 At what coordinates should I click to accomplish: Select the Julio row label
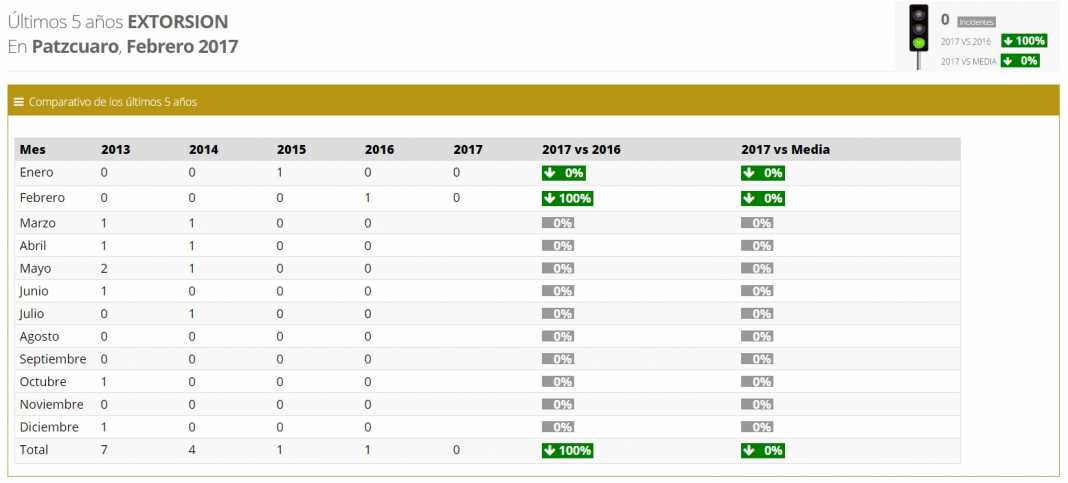31,314
